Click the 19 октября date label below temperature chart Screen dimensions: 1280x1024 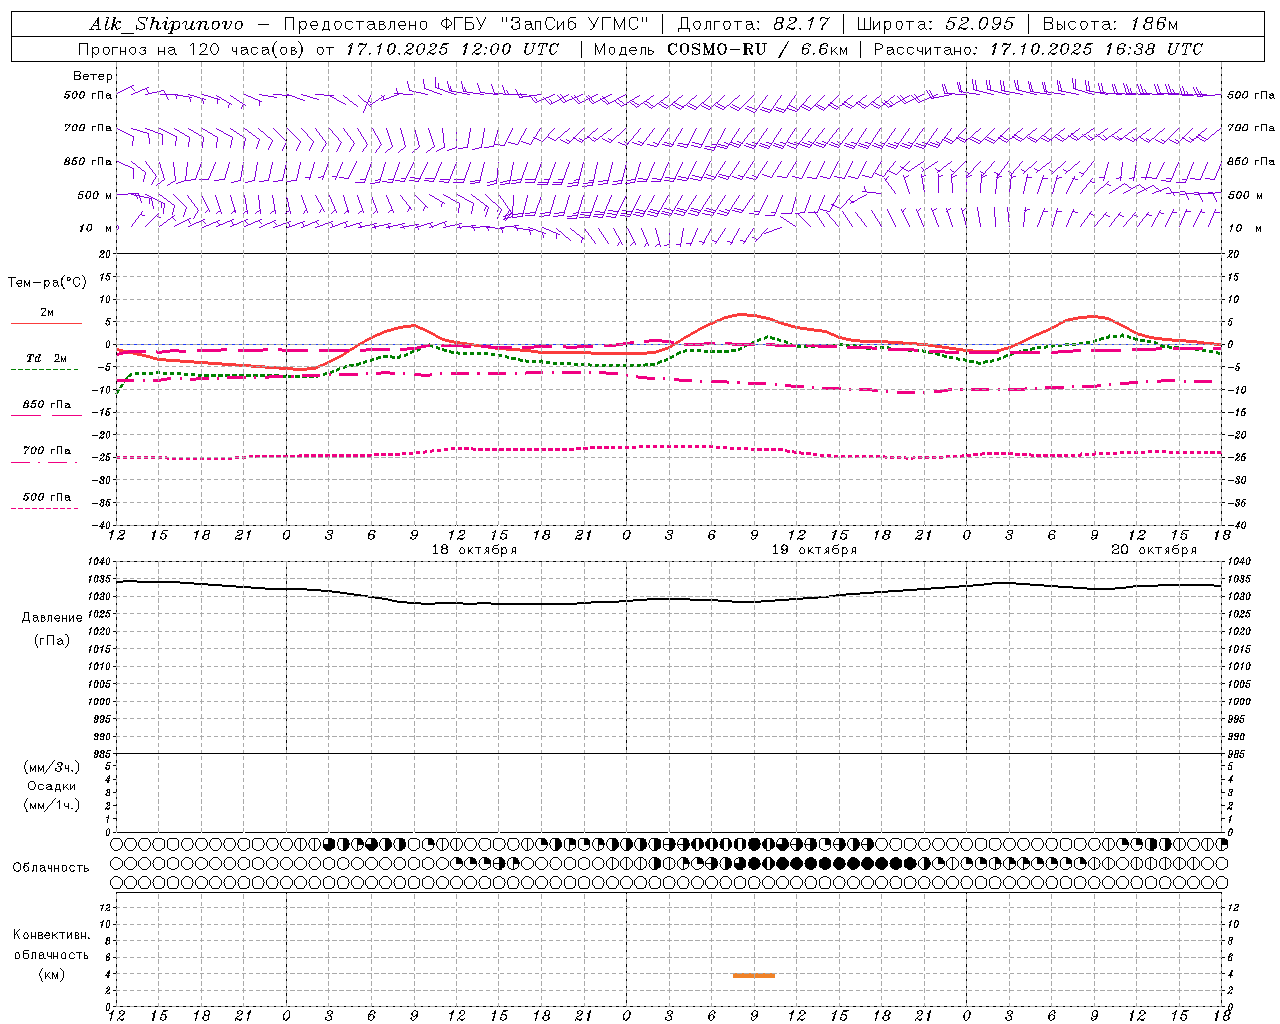click(x=814, y=550)
